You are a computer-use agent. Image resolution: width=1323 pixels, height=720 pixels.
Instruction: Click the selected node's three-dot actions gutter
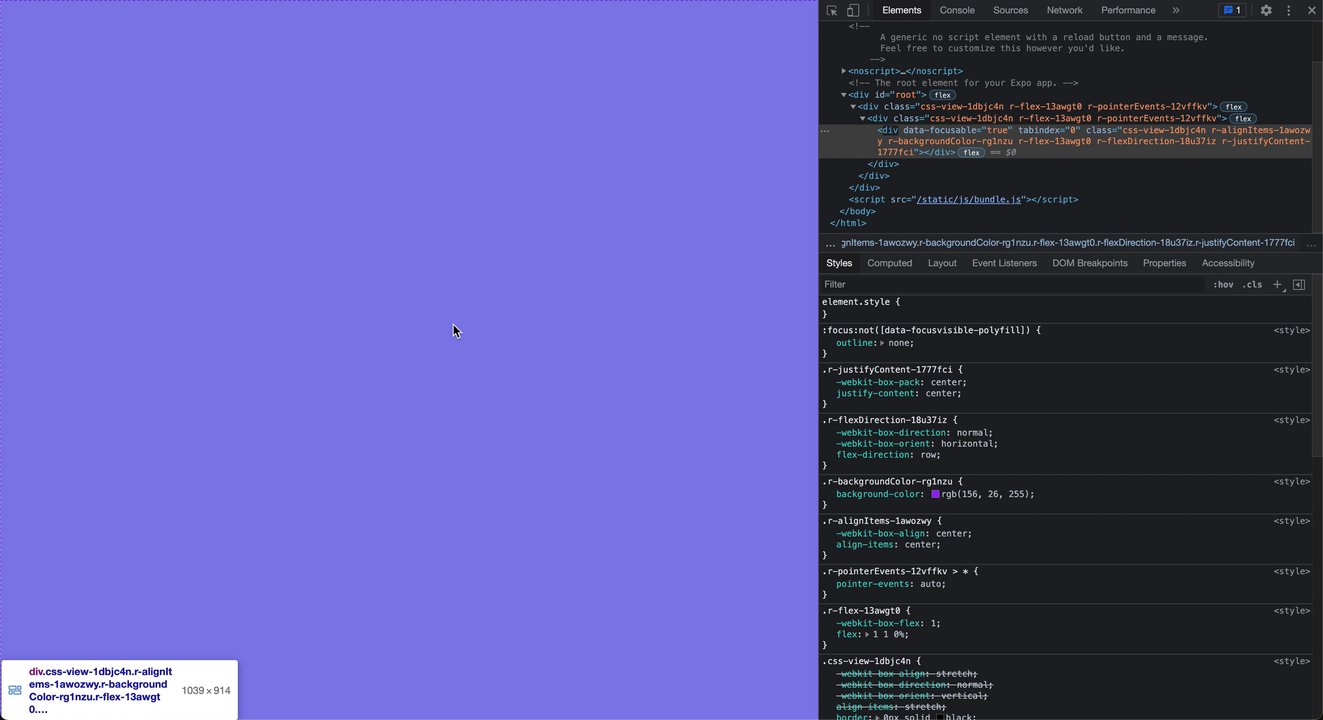point(825,130)
